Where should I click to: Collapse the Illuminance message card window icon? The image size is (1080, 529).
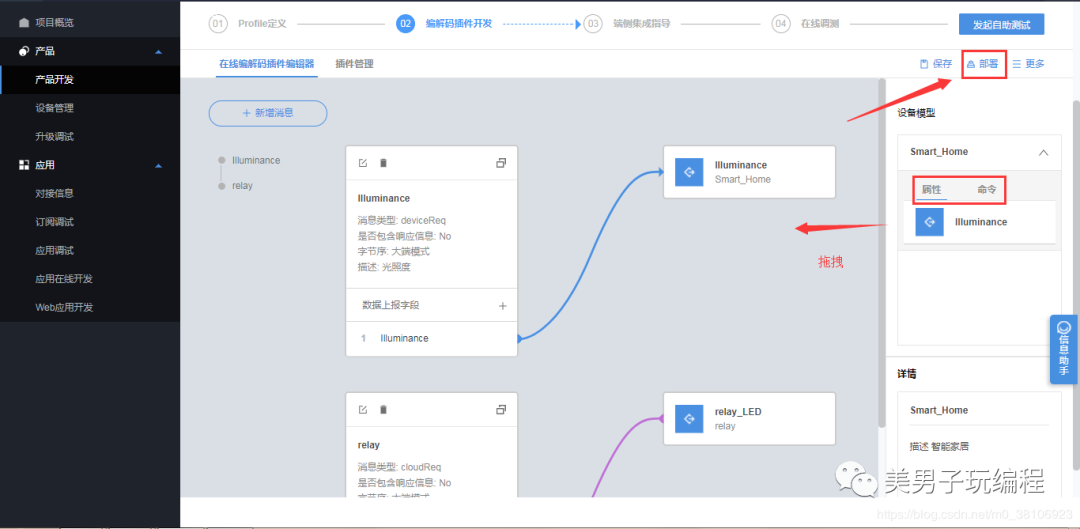(501, 163)
